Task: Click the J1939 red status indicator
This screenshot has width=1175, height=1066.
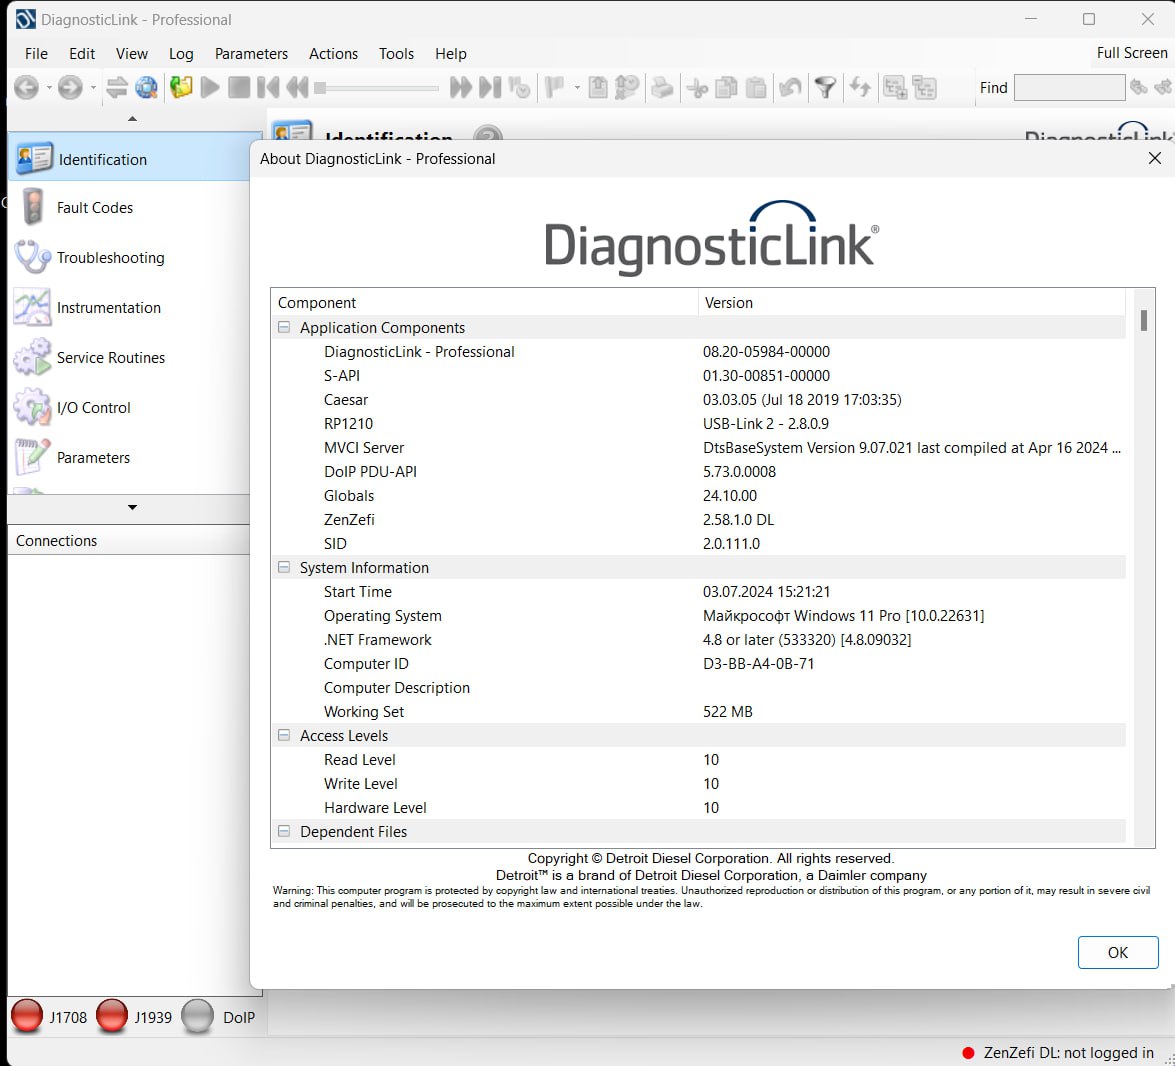Action: (112, 1017)
